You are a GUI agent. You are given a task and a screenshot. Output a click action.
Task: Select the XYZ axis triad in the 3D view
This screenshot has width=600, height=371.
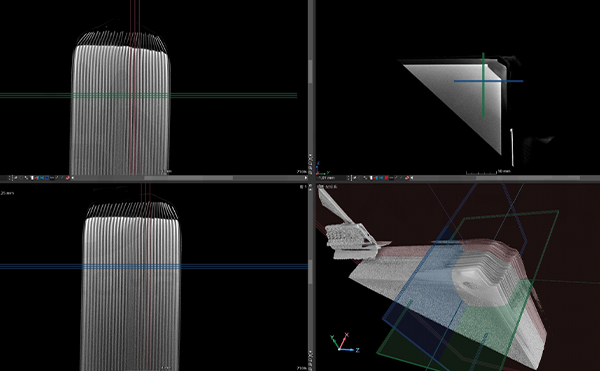tap(344, 343)
